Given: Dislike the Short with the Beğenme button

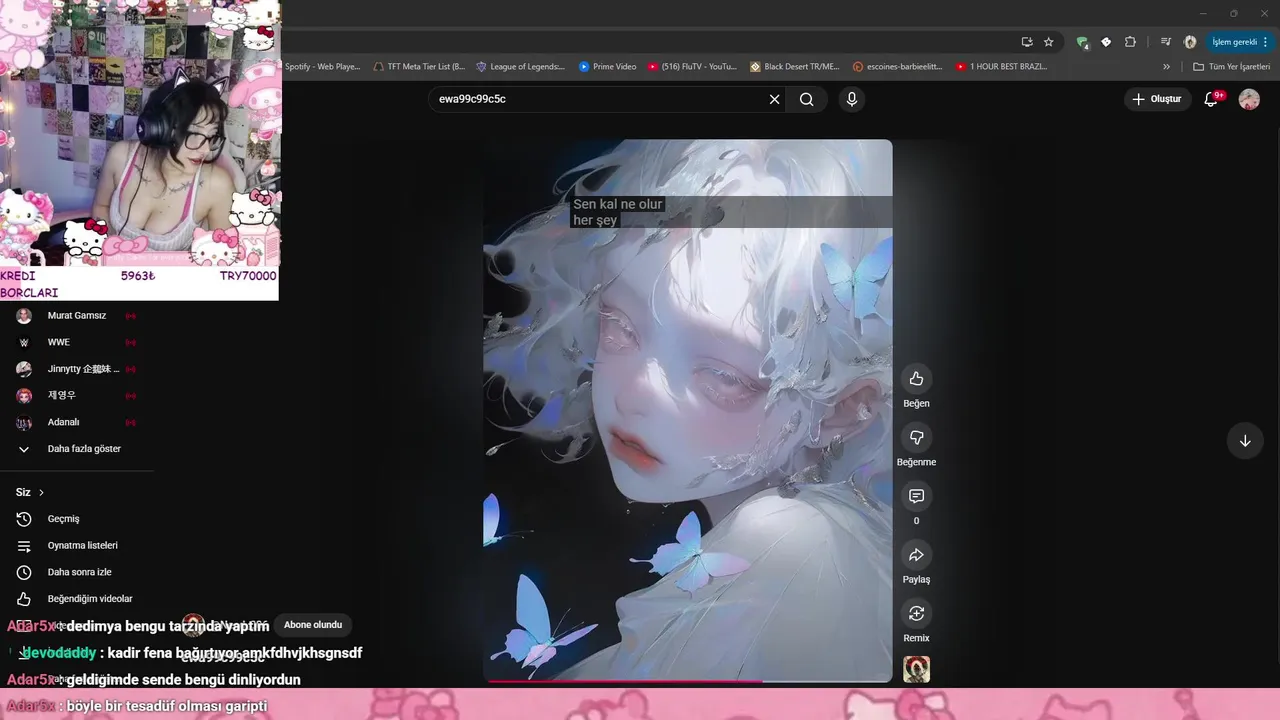Looking at the screenshot, I should click(916, 437).
